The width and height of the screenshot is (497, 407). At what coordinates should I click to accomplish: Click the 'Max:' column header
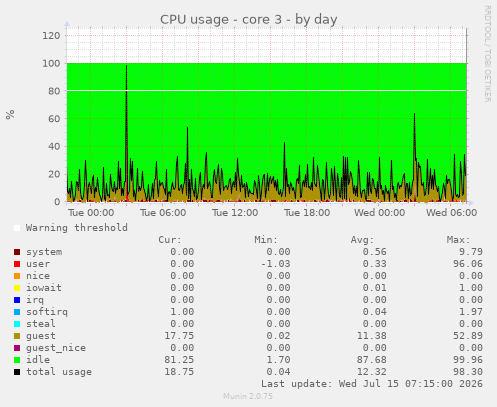coord(459,240)
